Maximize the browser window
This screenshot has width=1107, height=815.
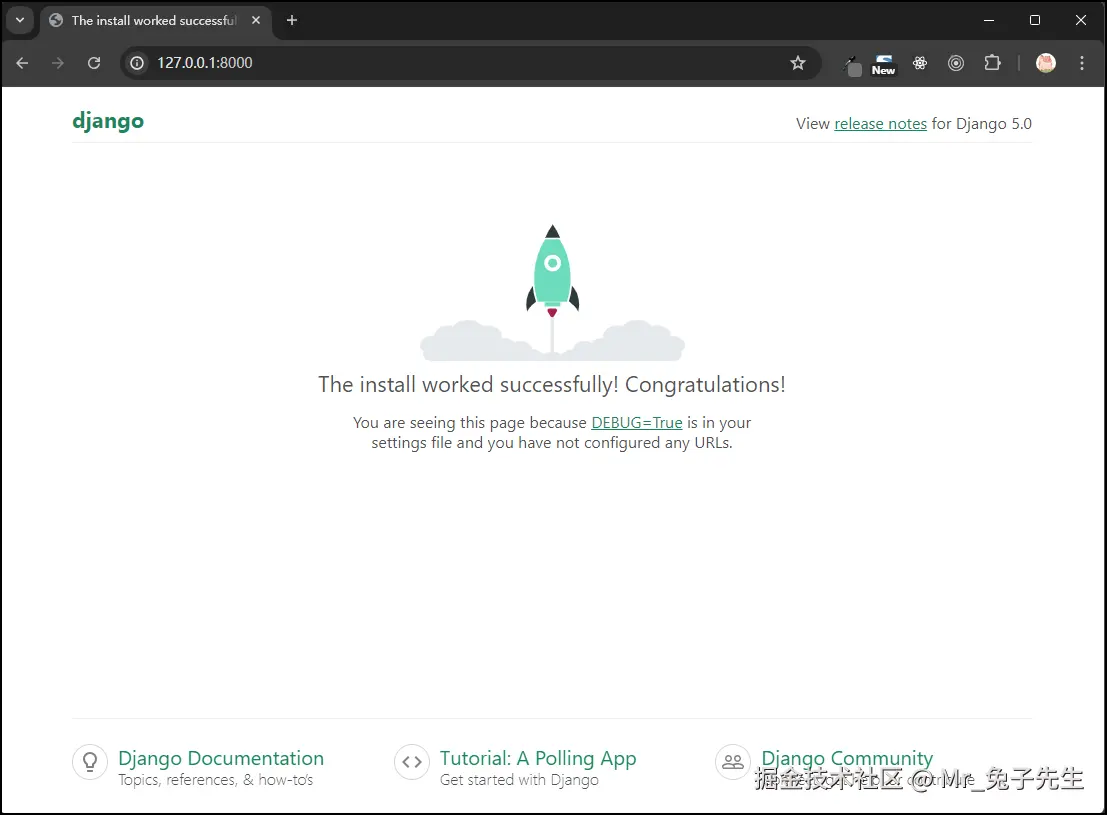click(1035, 20)
